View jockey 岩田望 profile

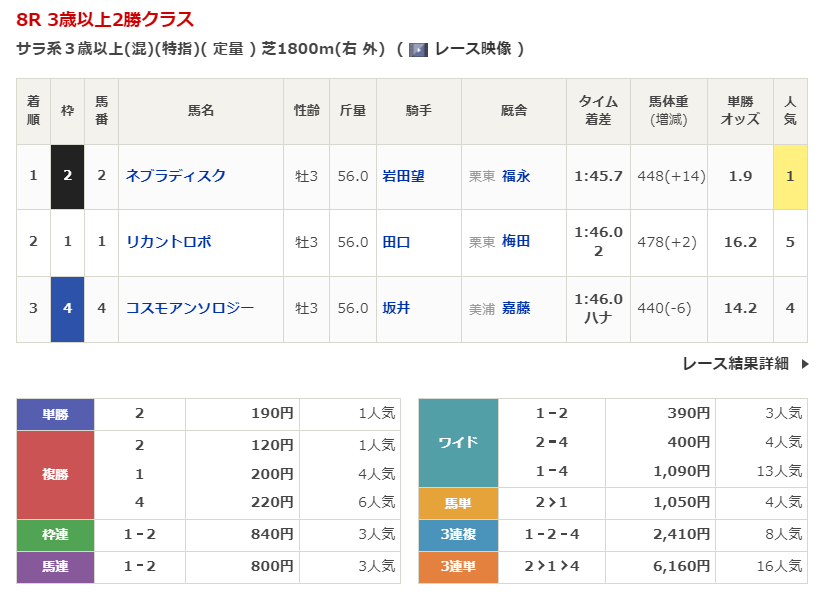pyautogui.click(x=403, y=176)
